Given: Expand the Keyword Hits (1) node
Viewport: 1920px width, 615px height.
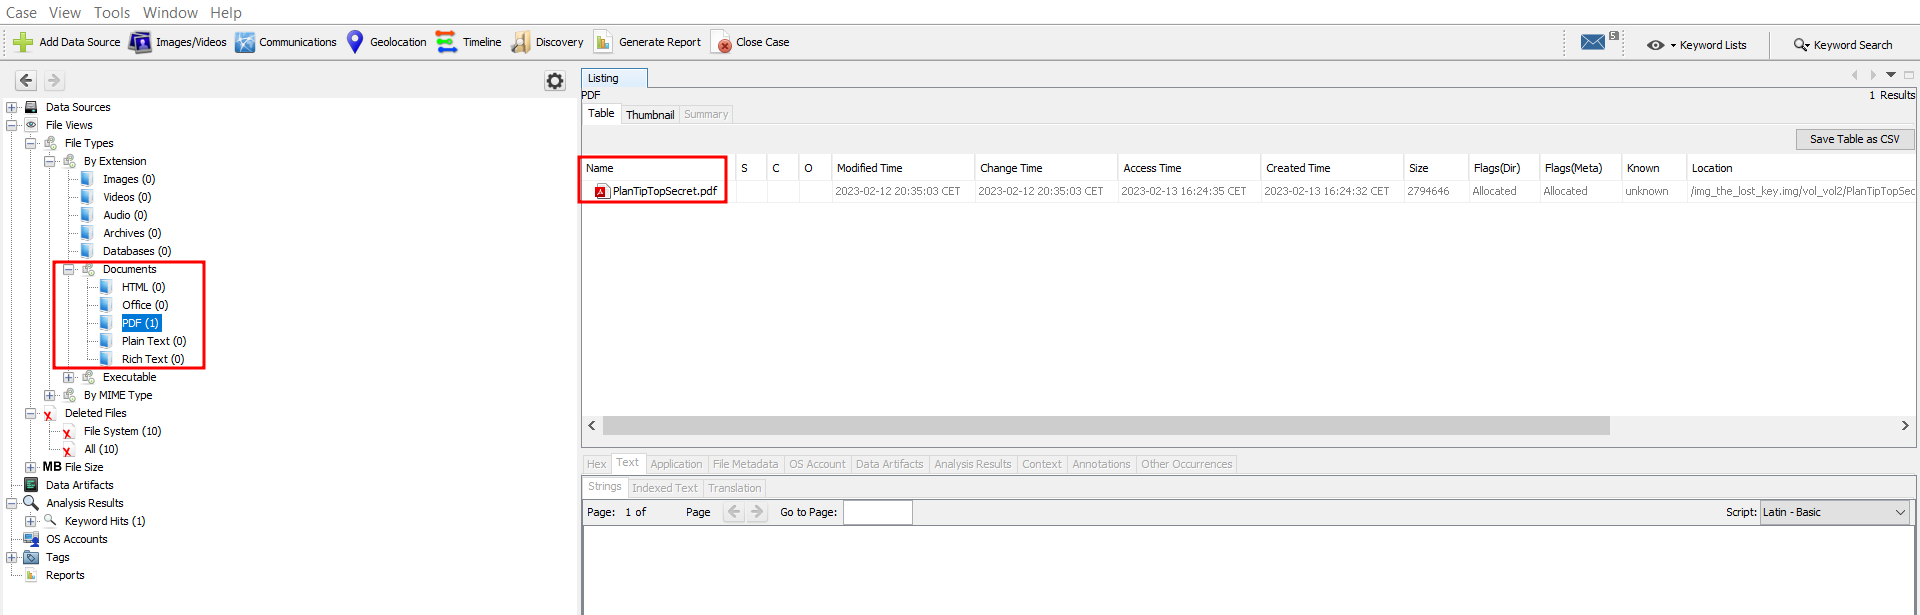Looking at the screenshot, I should [31, 521].
